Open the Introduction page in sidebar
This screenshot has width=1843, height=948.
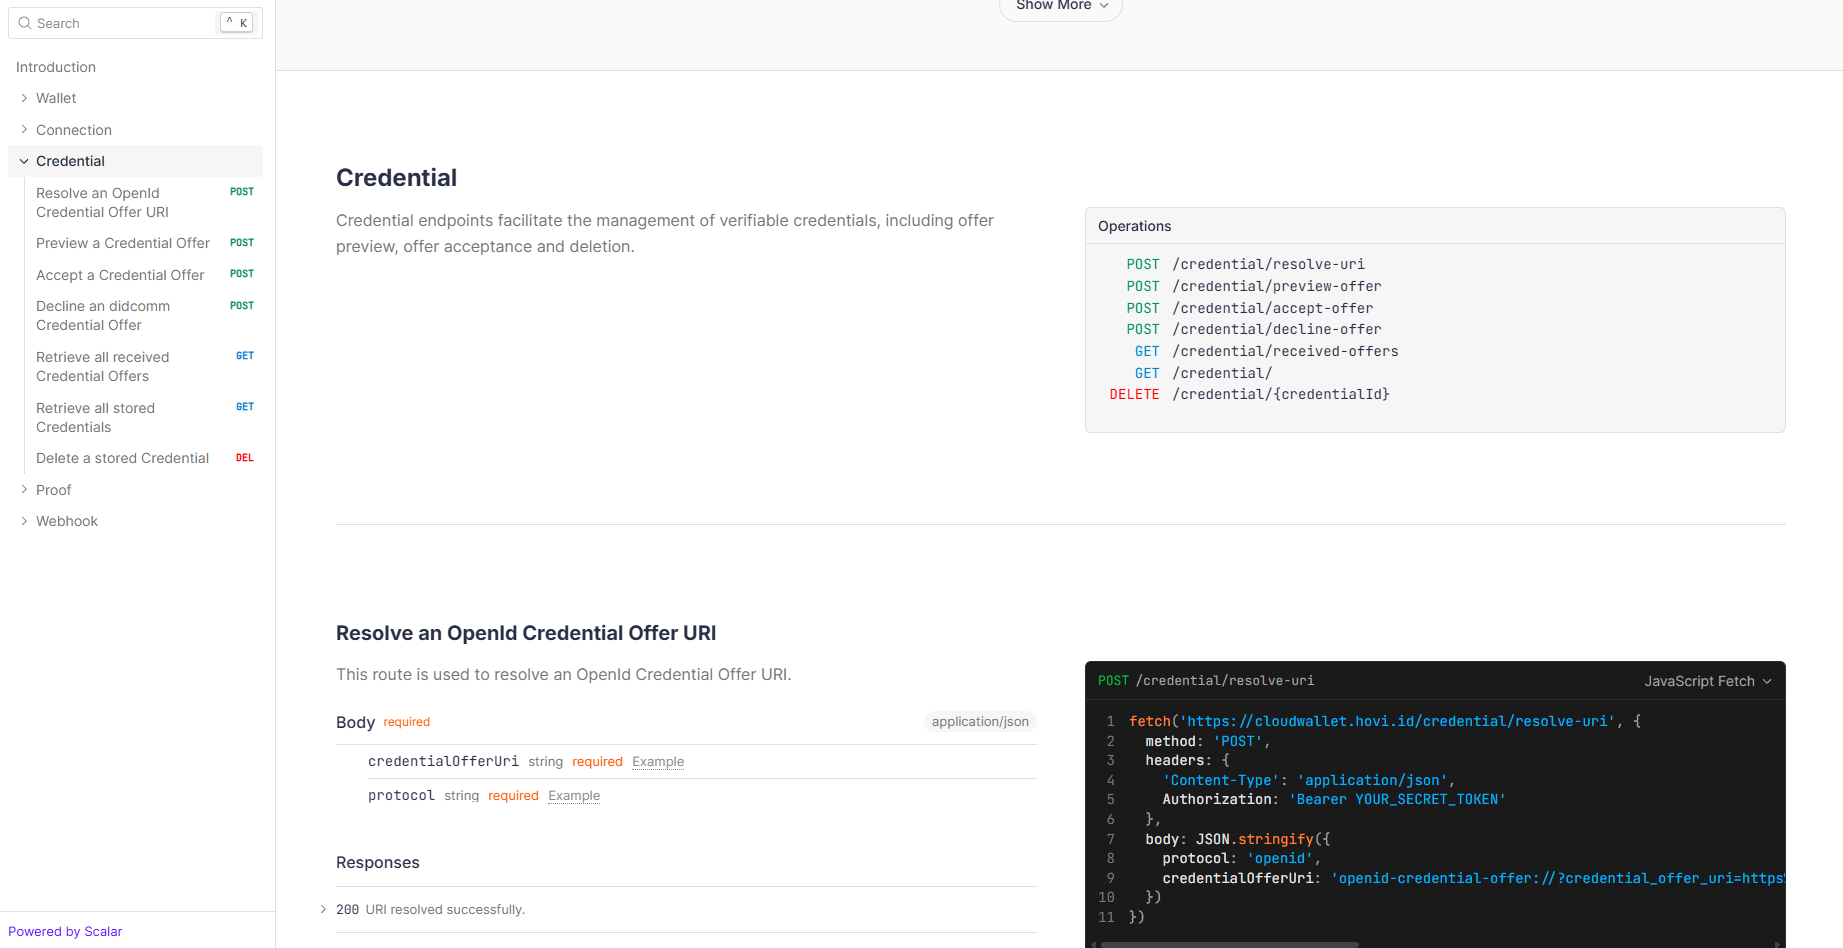pyautogui.click(x=56, y=67)
